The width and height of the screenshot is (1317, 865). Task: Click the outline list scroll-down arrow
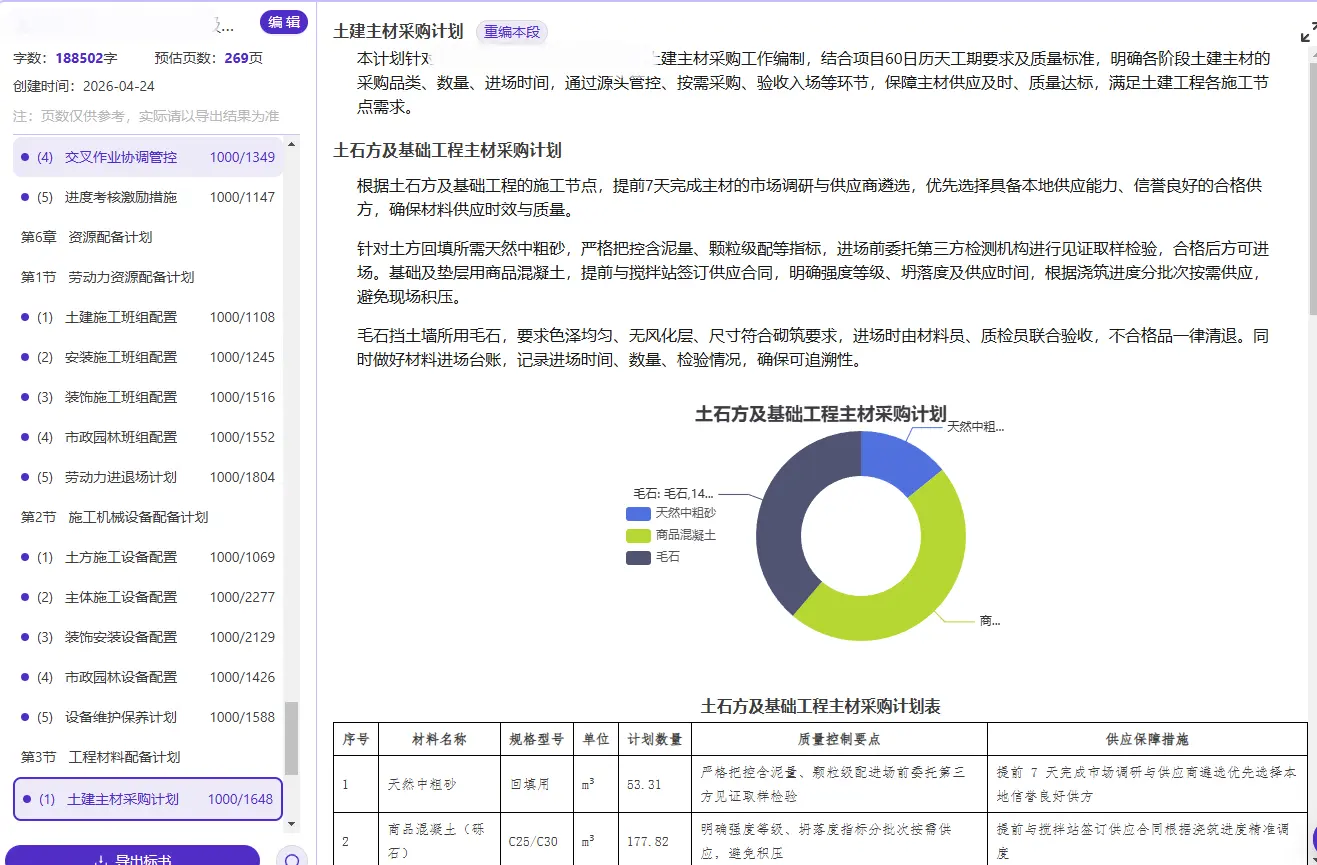coord(292,823)
